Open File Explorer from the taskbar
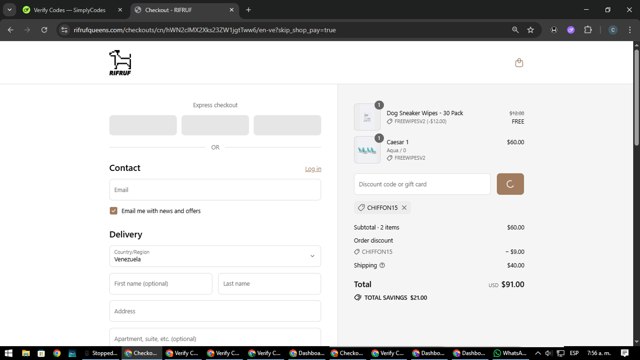 pos(26,353)
